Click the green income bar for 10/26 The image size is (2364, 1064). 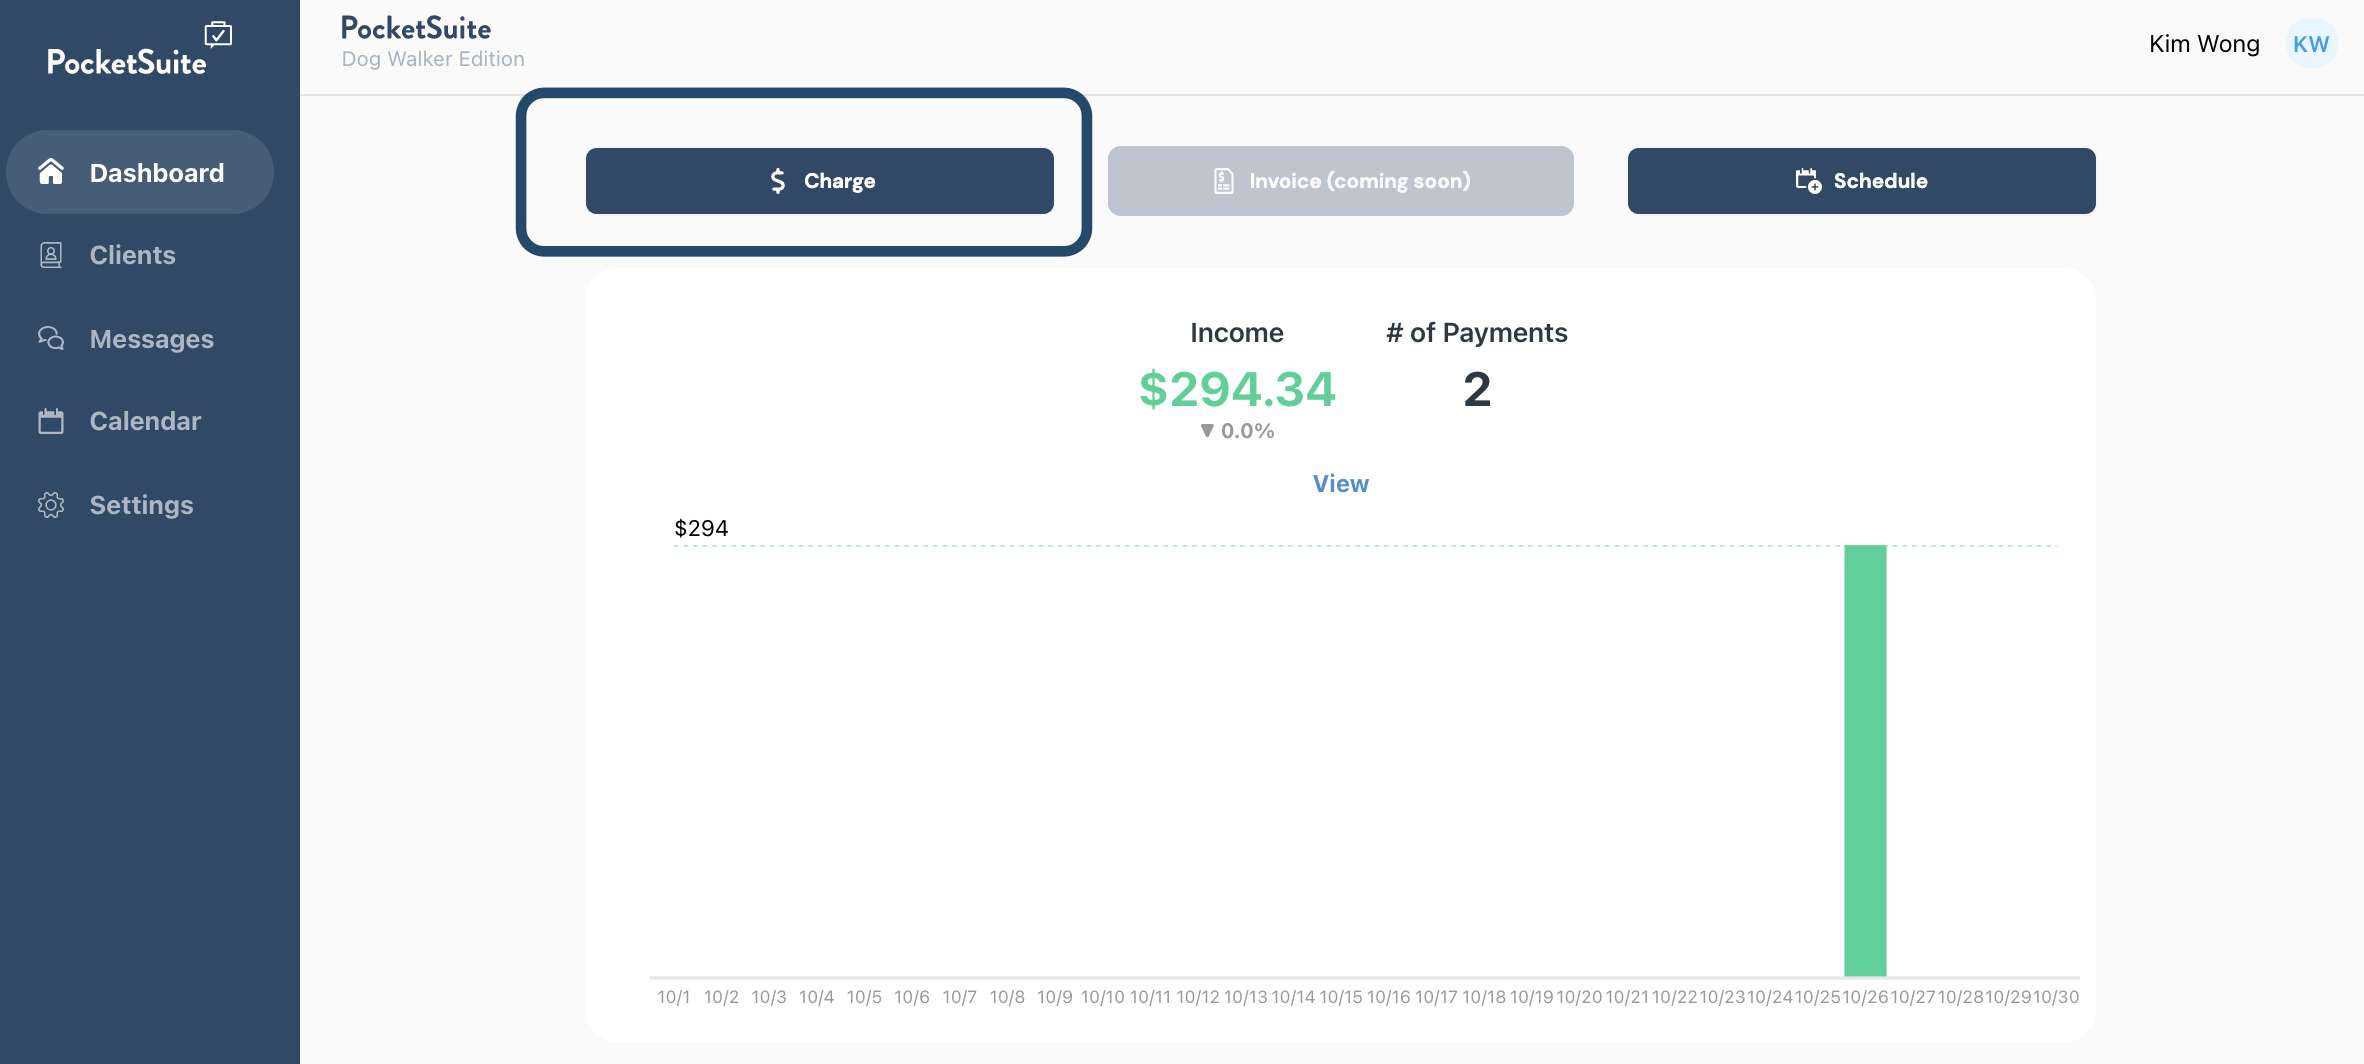coord(1865,760)
